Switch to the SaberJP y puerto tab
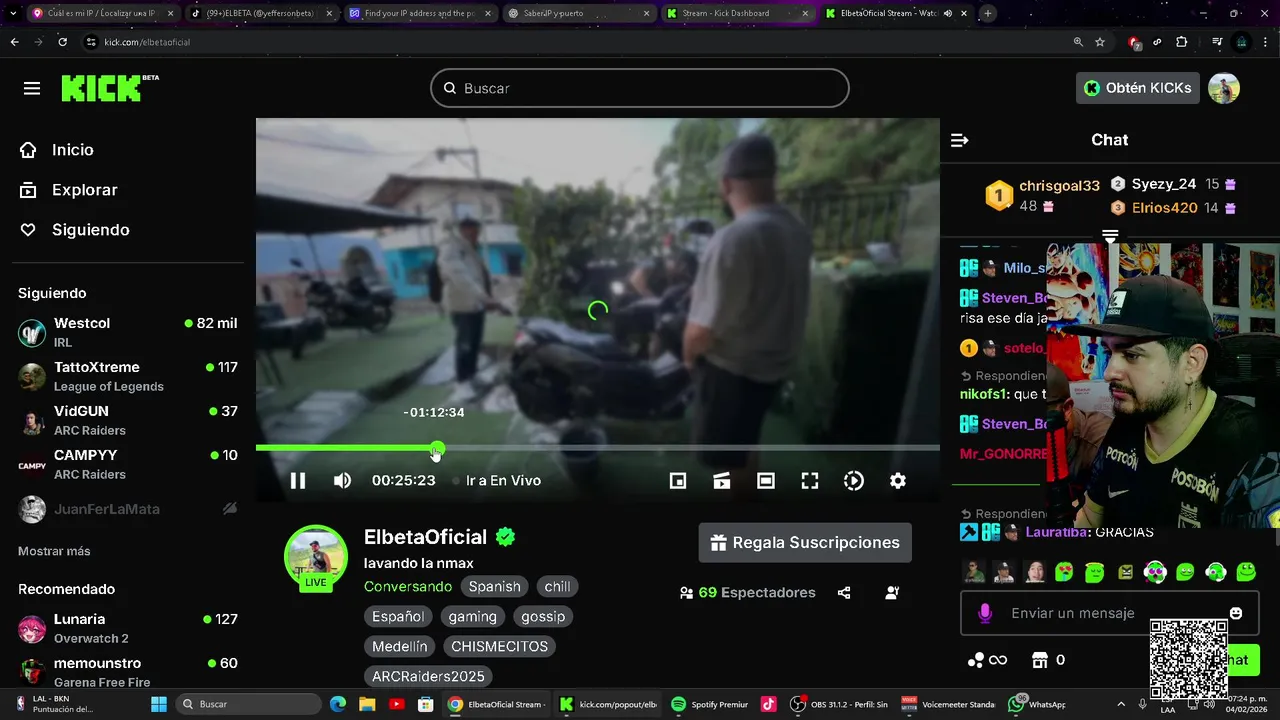The image size is (1280, 720). pyautogui.click(x=580, y=13)
